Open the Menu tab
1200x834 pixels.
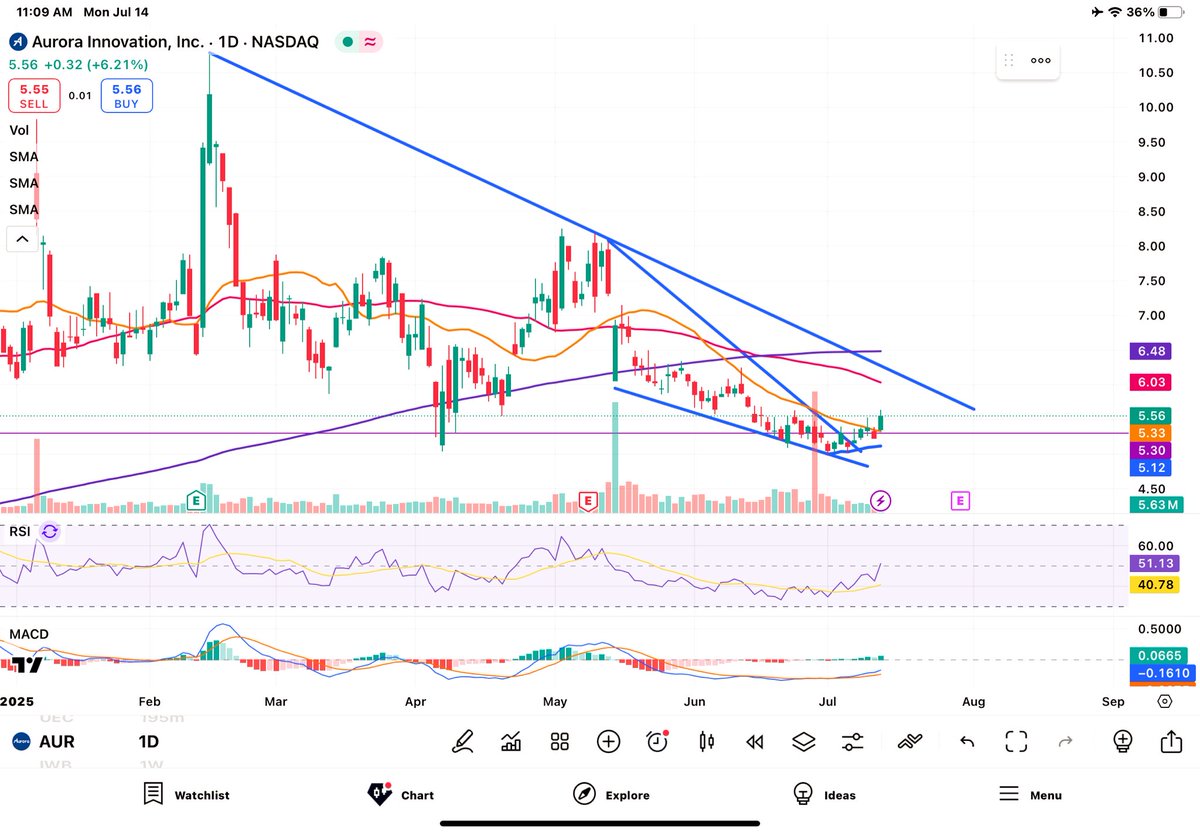pyautogui.click(x=1030, y=795)
